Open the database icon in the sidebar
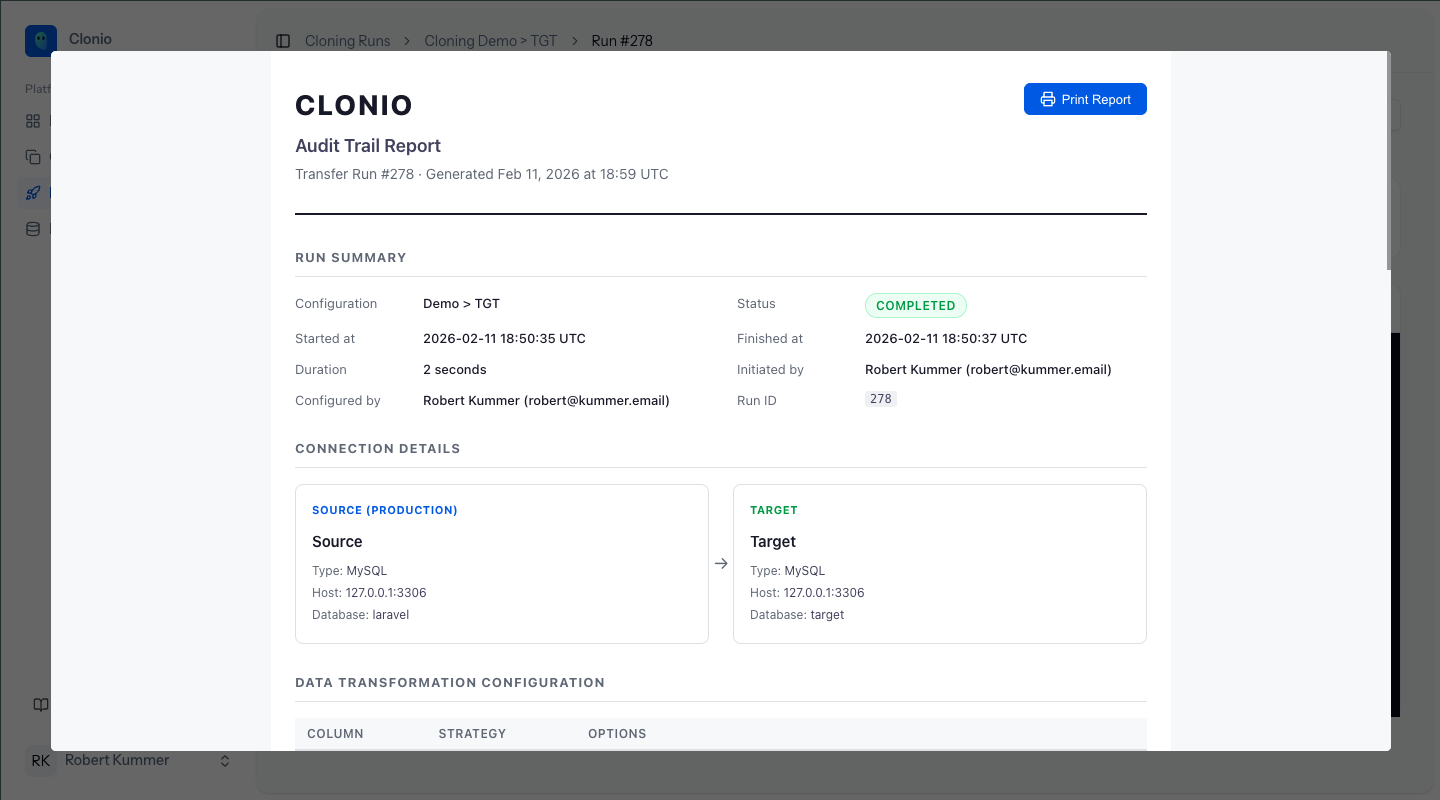 (x=33, y=228)
